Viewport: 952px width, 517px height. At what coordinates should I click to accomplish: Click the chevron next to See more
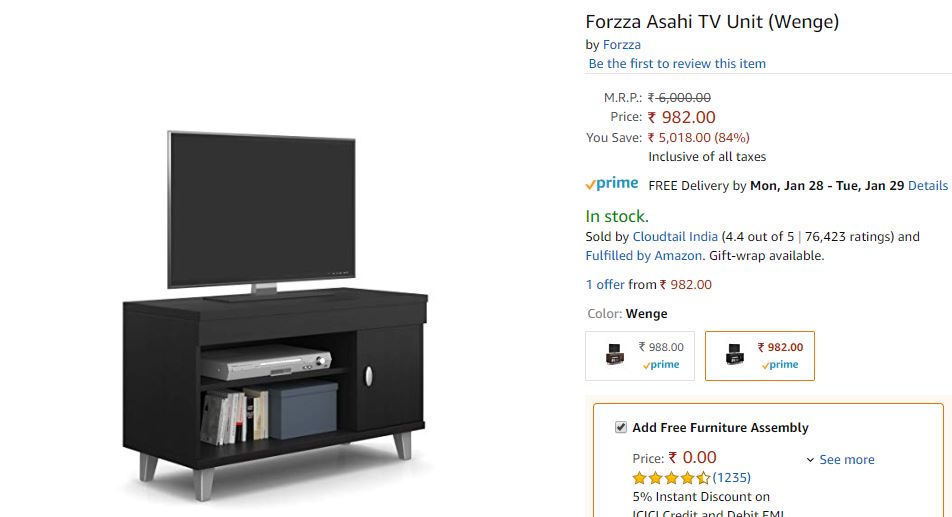[x=810, y=460]
